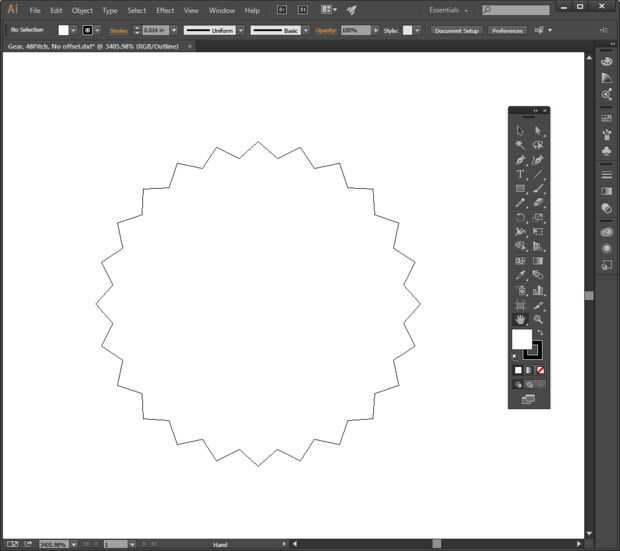Open the Object menu
The image size is (620, 551).
point(82,10)
